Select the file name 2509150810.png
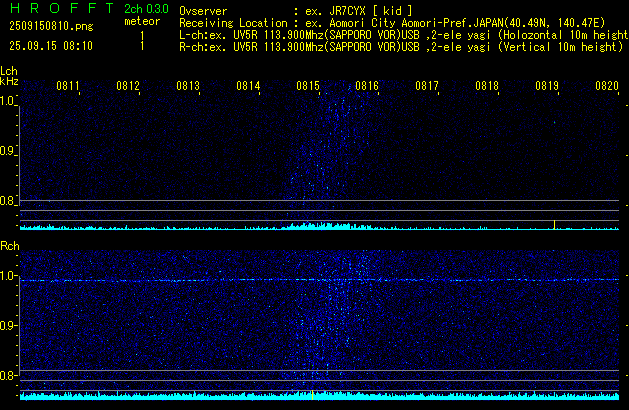 point(51,26)
